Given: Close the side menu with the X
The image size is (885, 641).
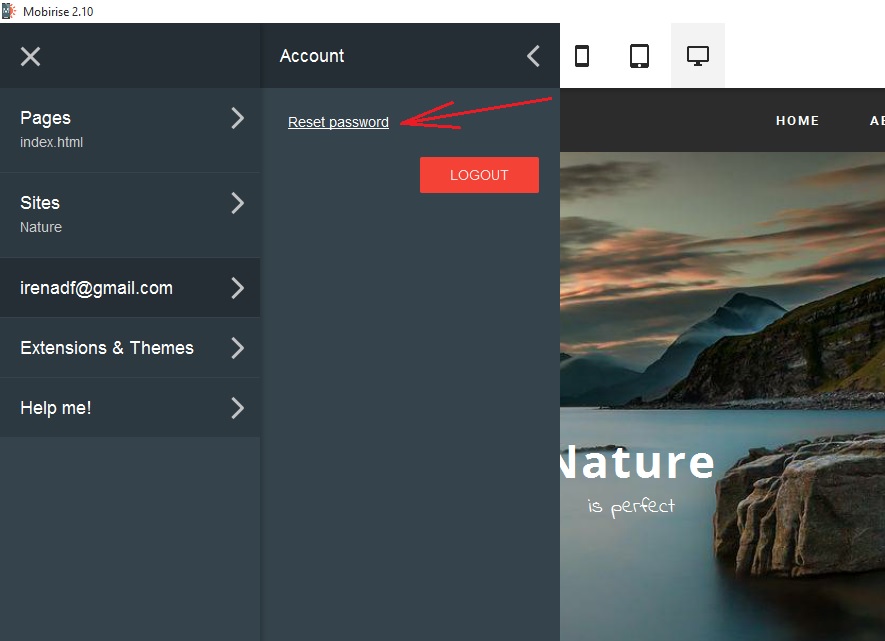Looking at the screenshot, I should (30, 56).
